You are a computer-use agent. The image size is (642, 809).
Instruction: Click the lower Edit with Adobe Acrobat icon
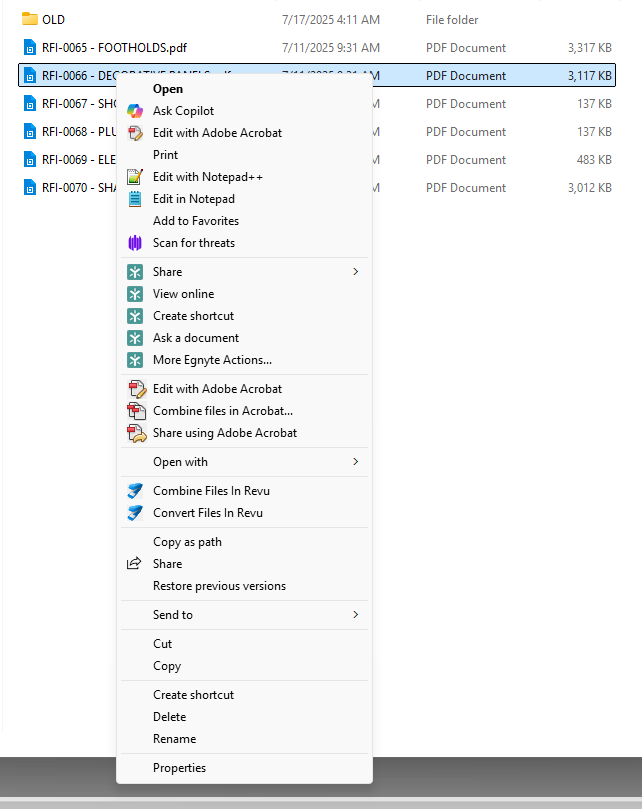(136, 389)
